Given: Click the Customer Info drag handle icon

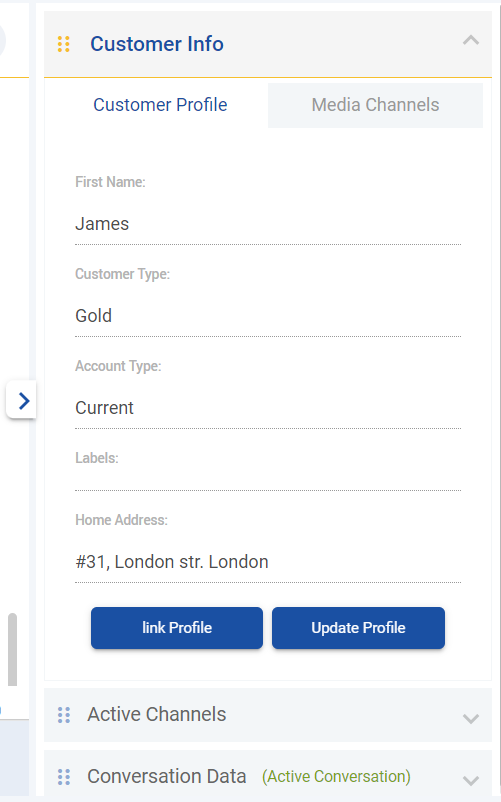Looking at the screenshot, I should [x=64, y=44].
